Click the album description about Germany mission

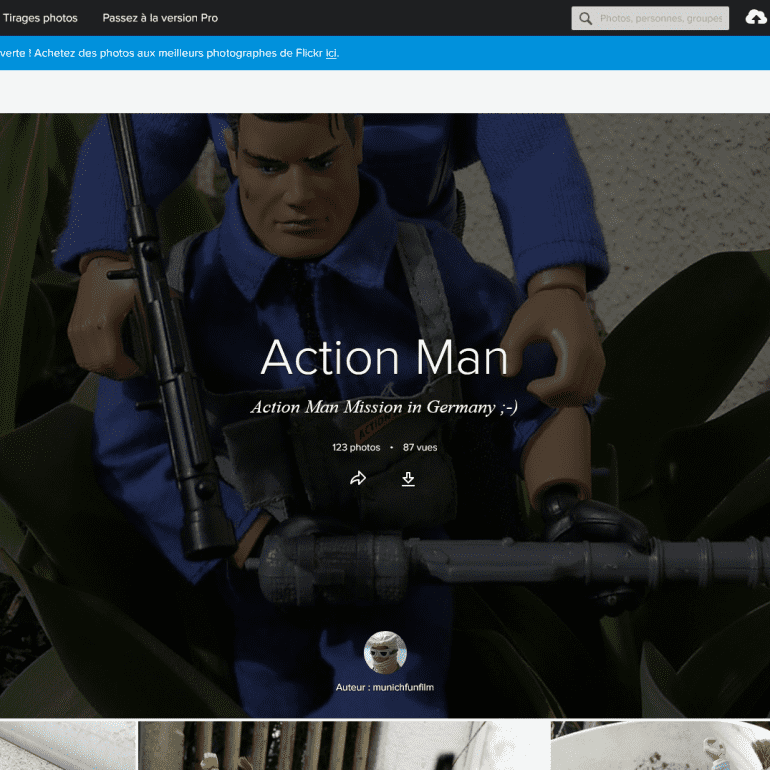(384, 407)
